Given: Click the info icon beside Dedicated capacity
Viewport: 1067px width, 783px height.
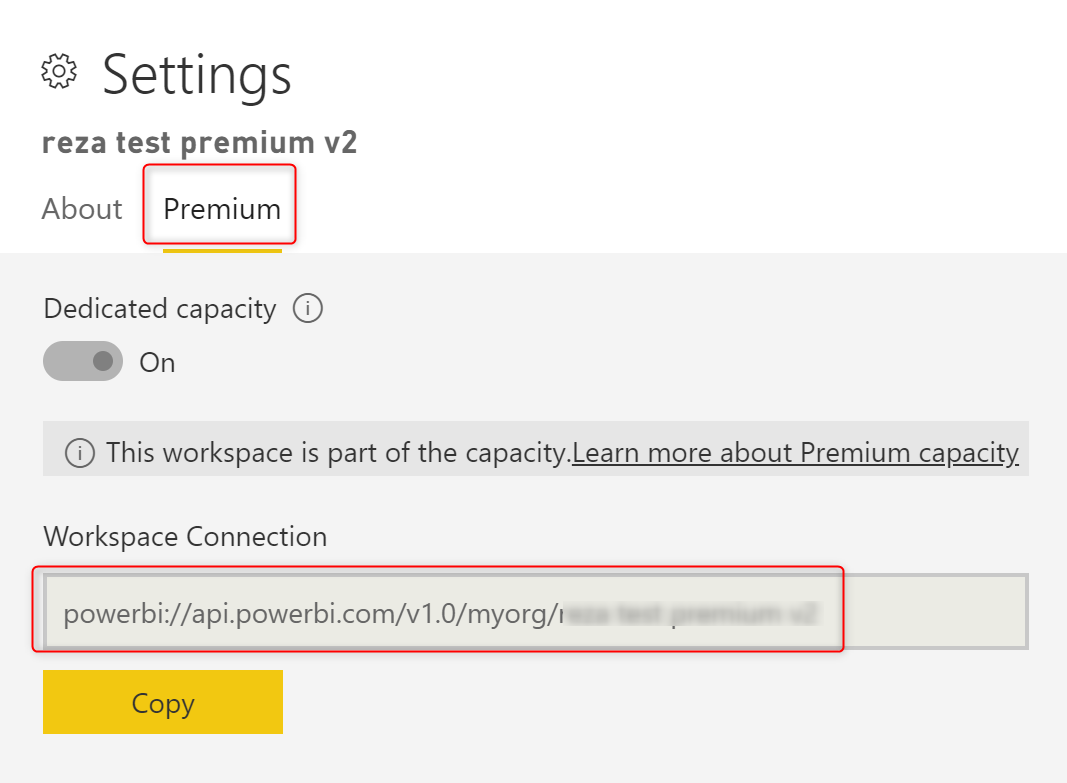Looking at the screenshot, I should point(307,309).
